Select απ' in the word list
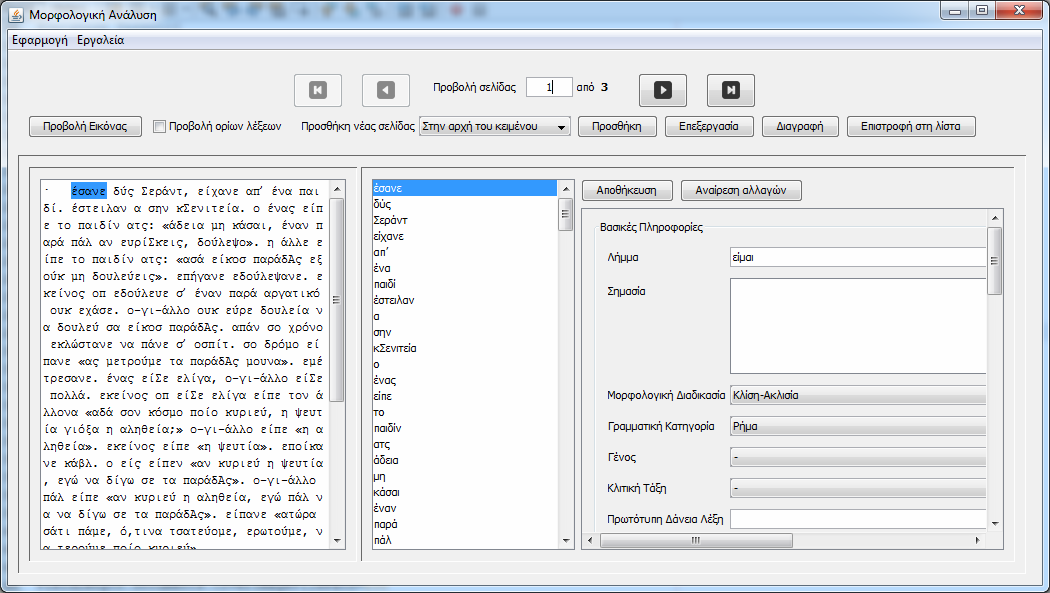The image size is (1050, 593). click(465, 252)
